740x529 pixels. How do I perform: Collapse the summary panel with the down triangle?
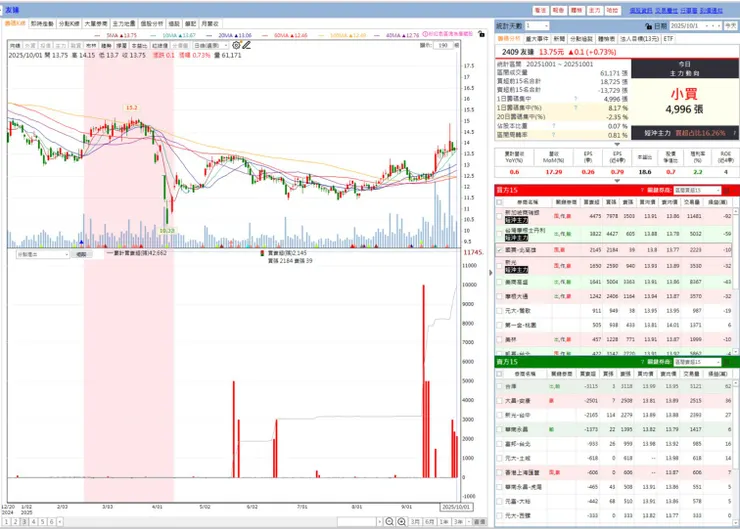tap(617, 144)
